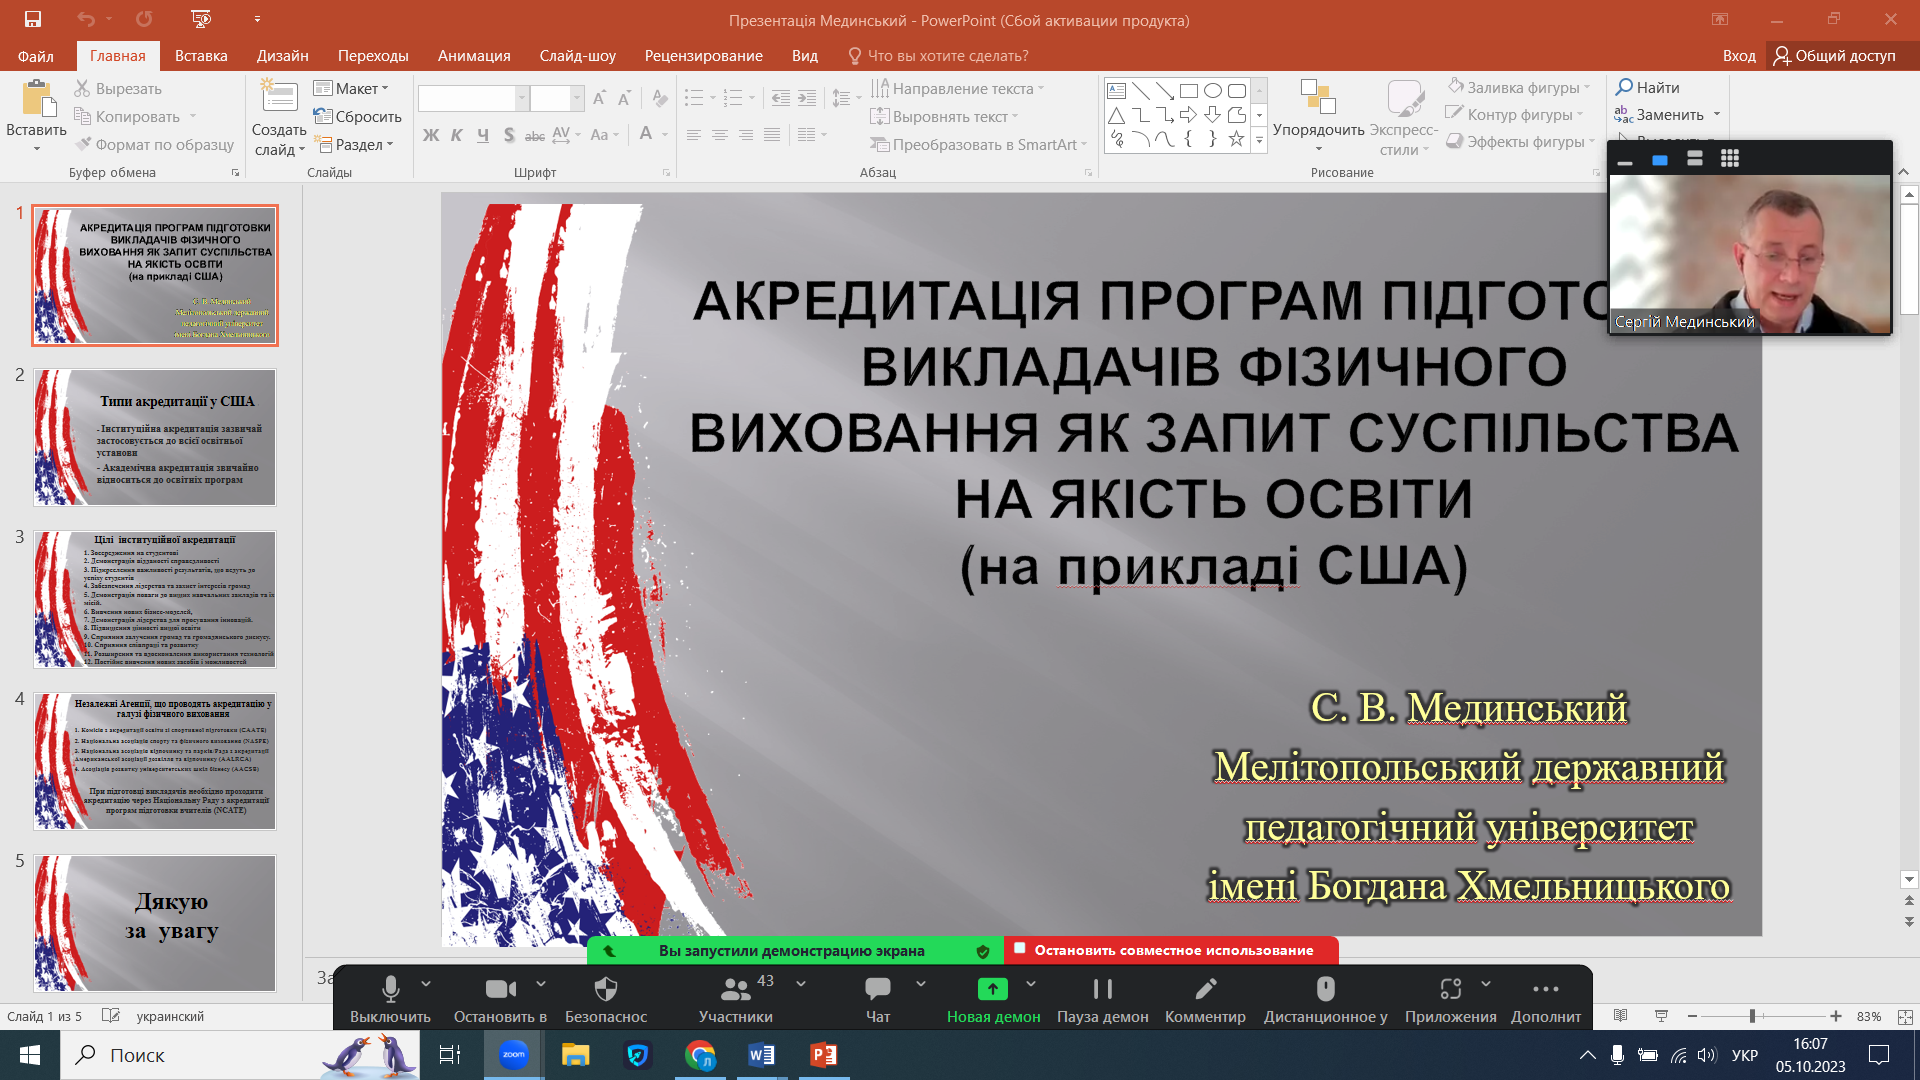Image resolution: width=1920 pixels, height=1080 pixels.
Task: Click the Security shield icon
Action: 606,990
